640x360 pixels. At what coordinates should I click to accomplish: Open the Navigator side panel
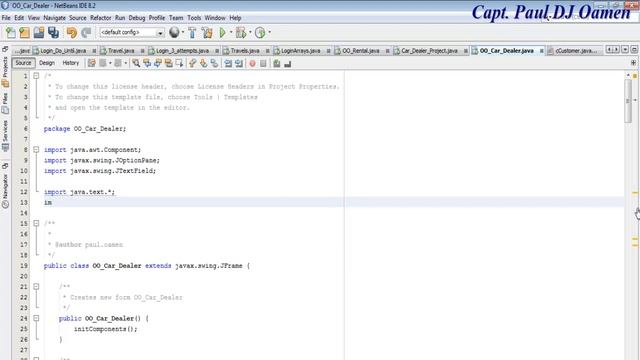[x=5, y=191]
